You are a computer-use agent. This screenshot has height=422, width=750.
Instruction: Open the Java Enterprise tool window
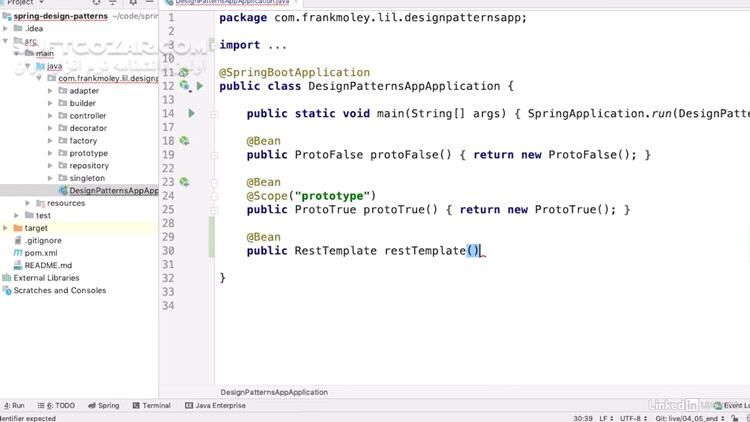pos(215,405)
